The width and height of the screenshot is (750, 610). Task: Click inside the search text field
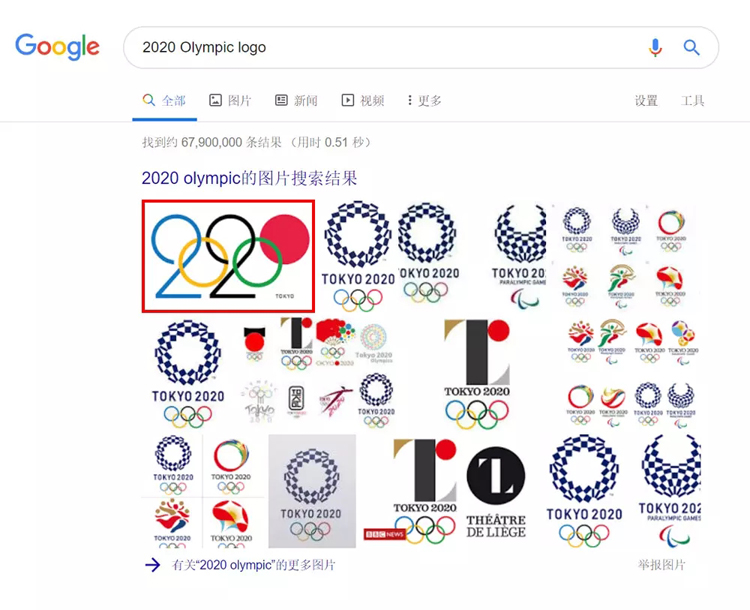tap(380, 47)
